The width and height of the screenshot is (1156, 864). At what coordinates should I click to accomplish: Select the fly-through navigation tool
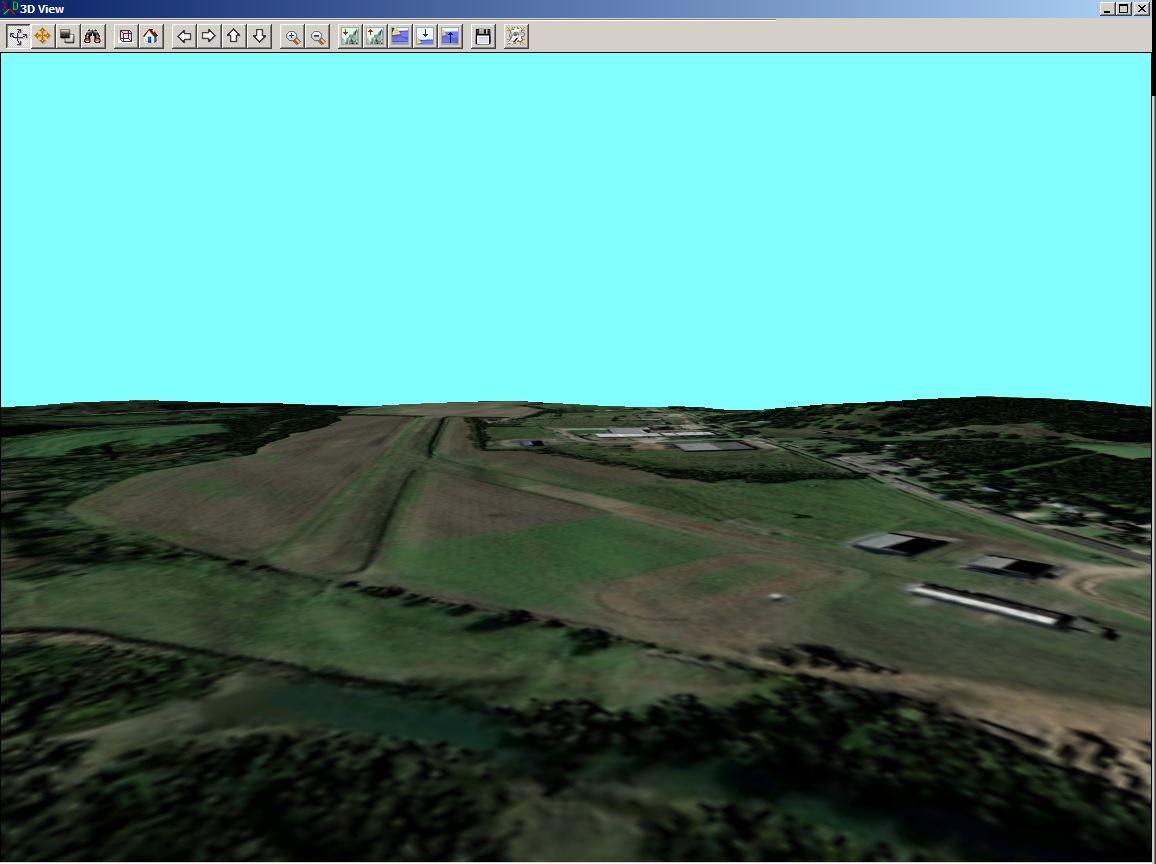tap(16, 36)
